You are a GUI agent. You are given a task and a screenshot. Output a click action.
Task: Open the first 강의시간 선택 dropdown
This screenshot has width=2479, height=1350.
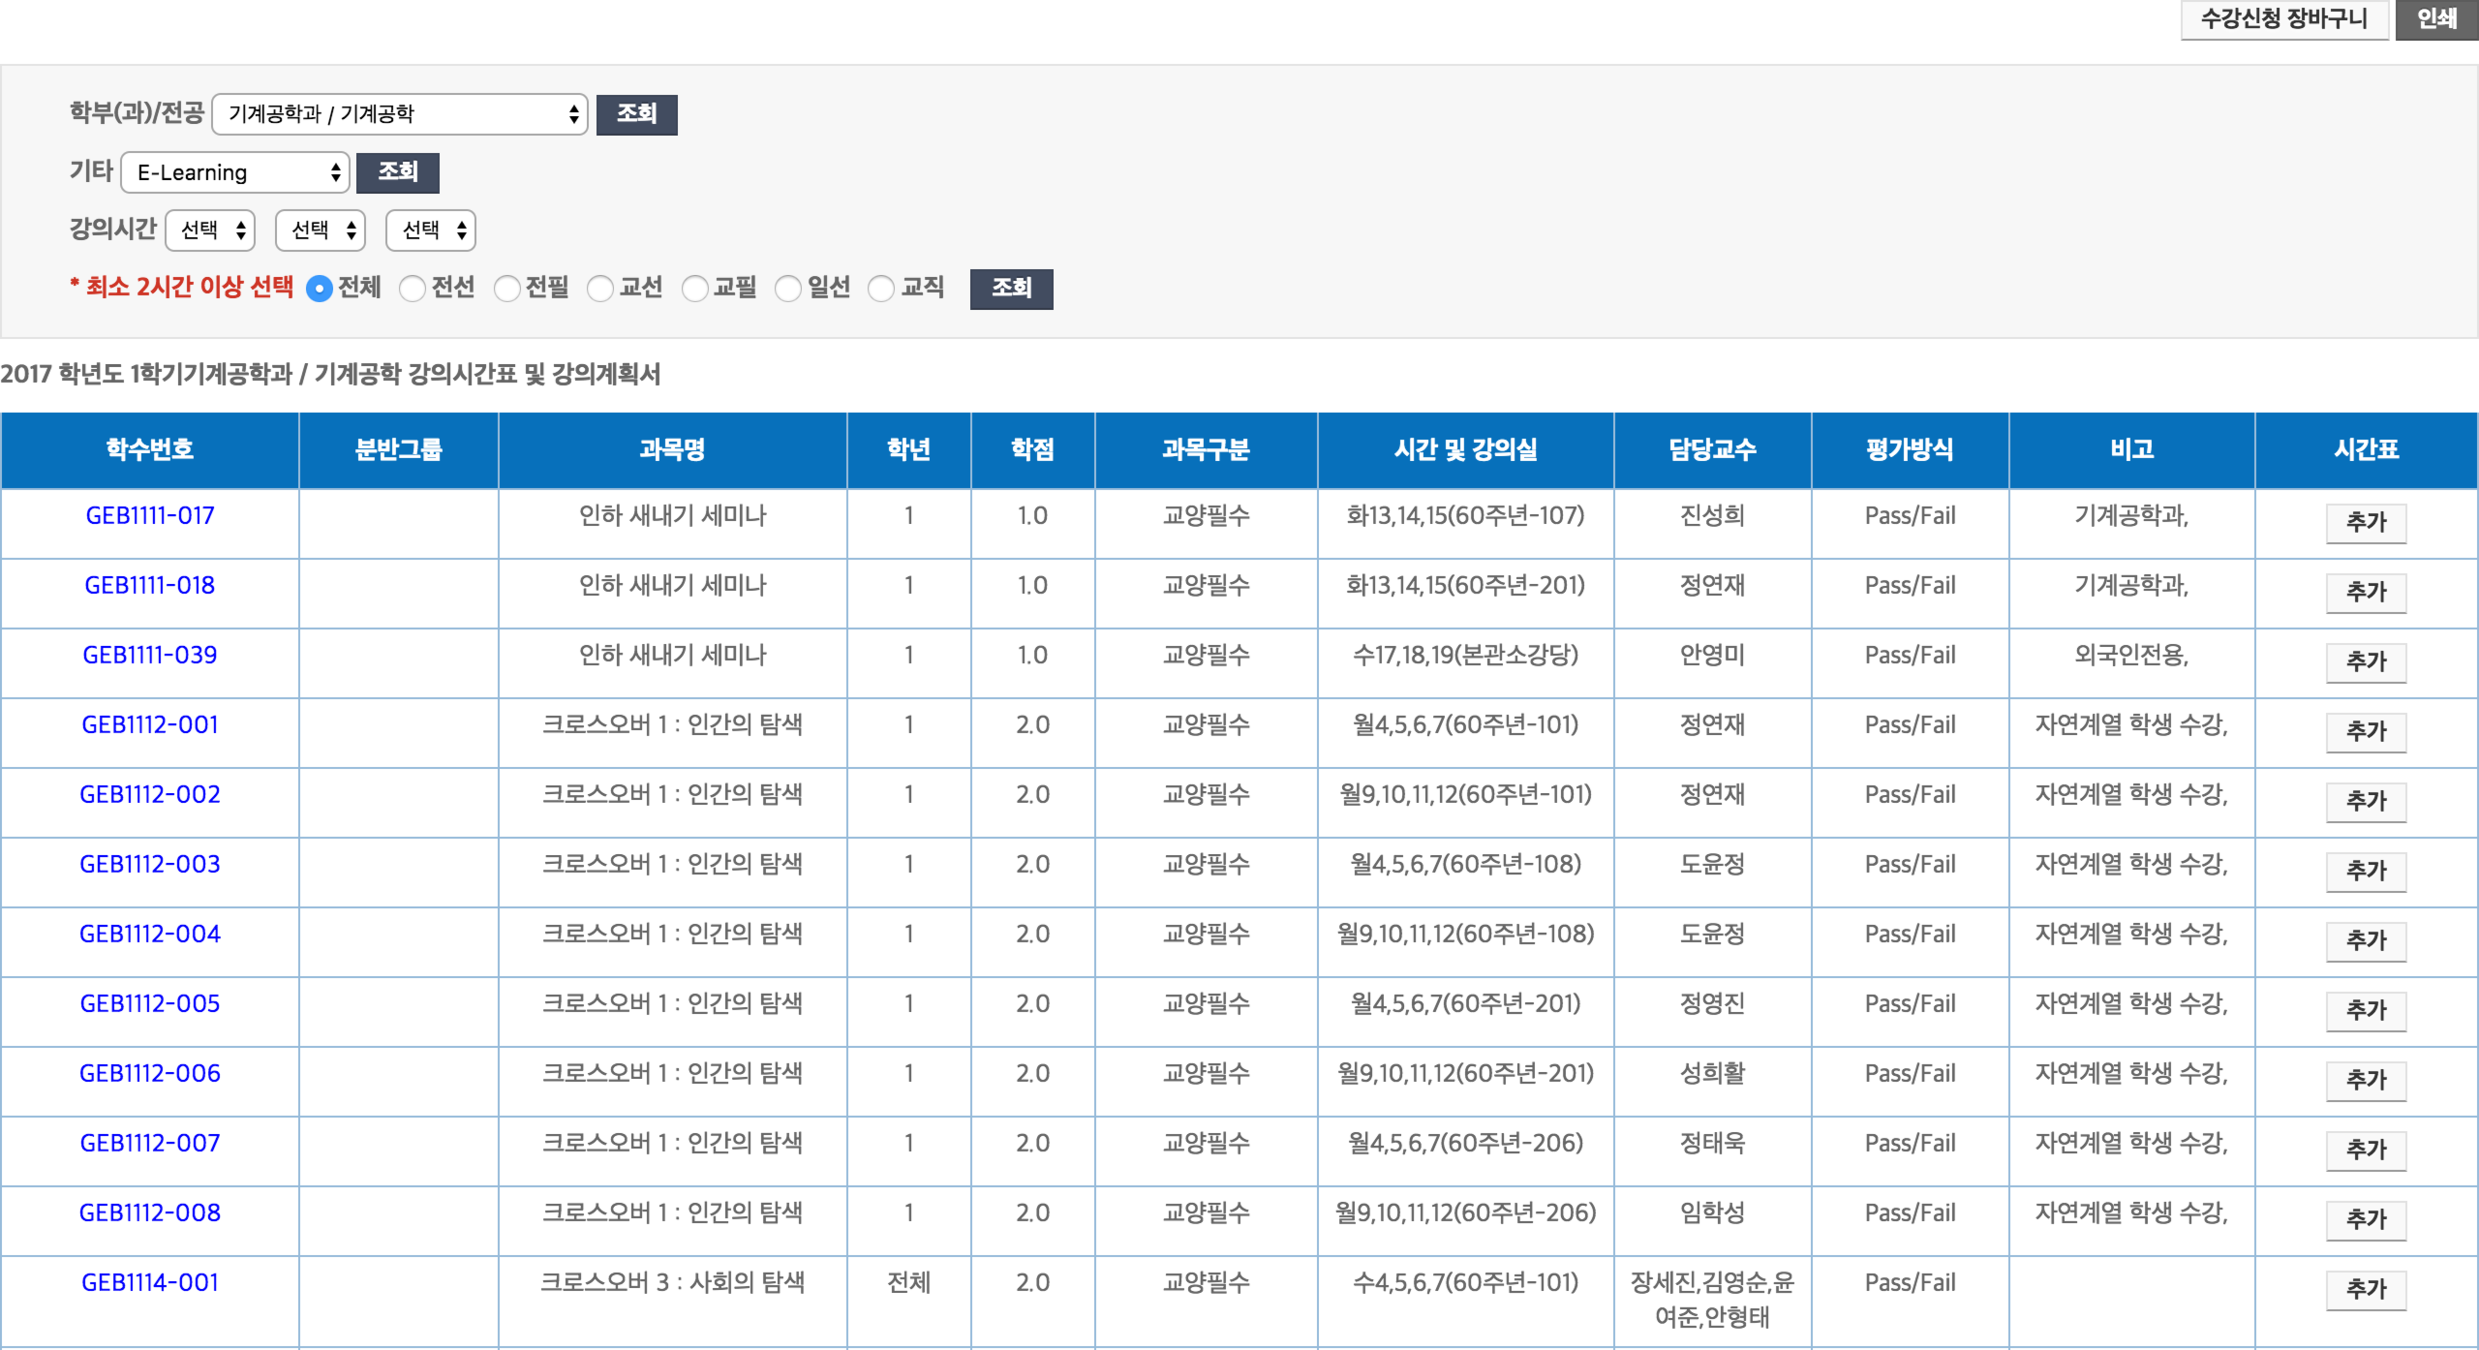tap(211, 230)
